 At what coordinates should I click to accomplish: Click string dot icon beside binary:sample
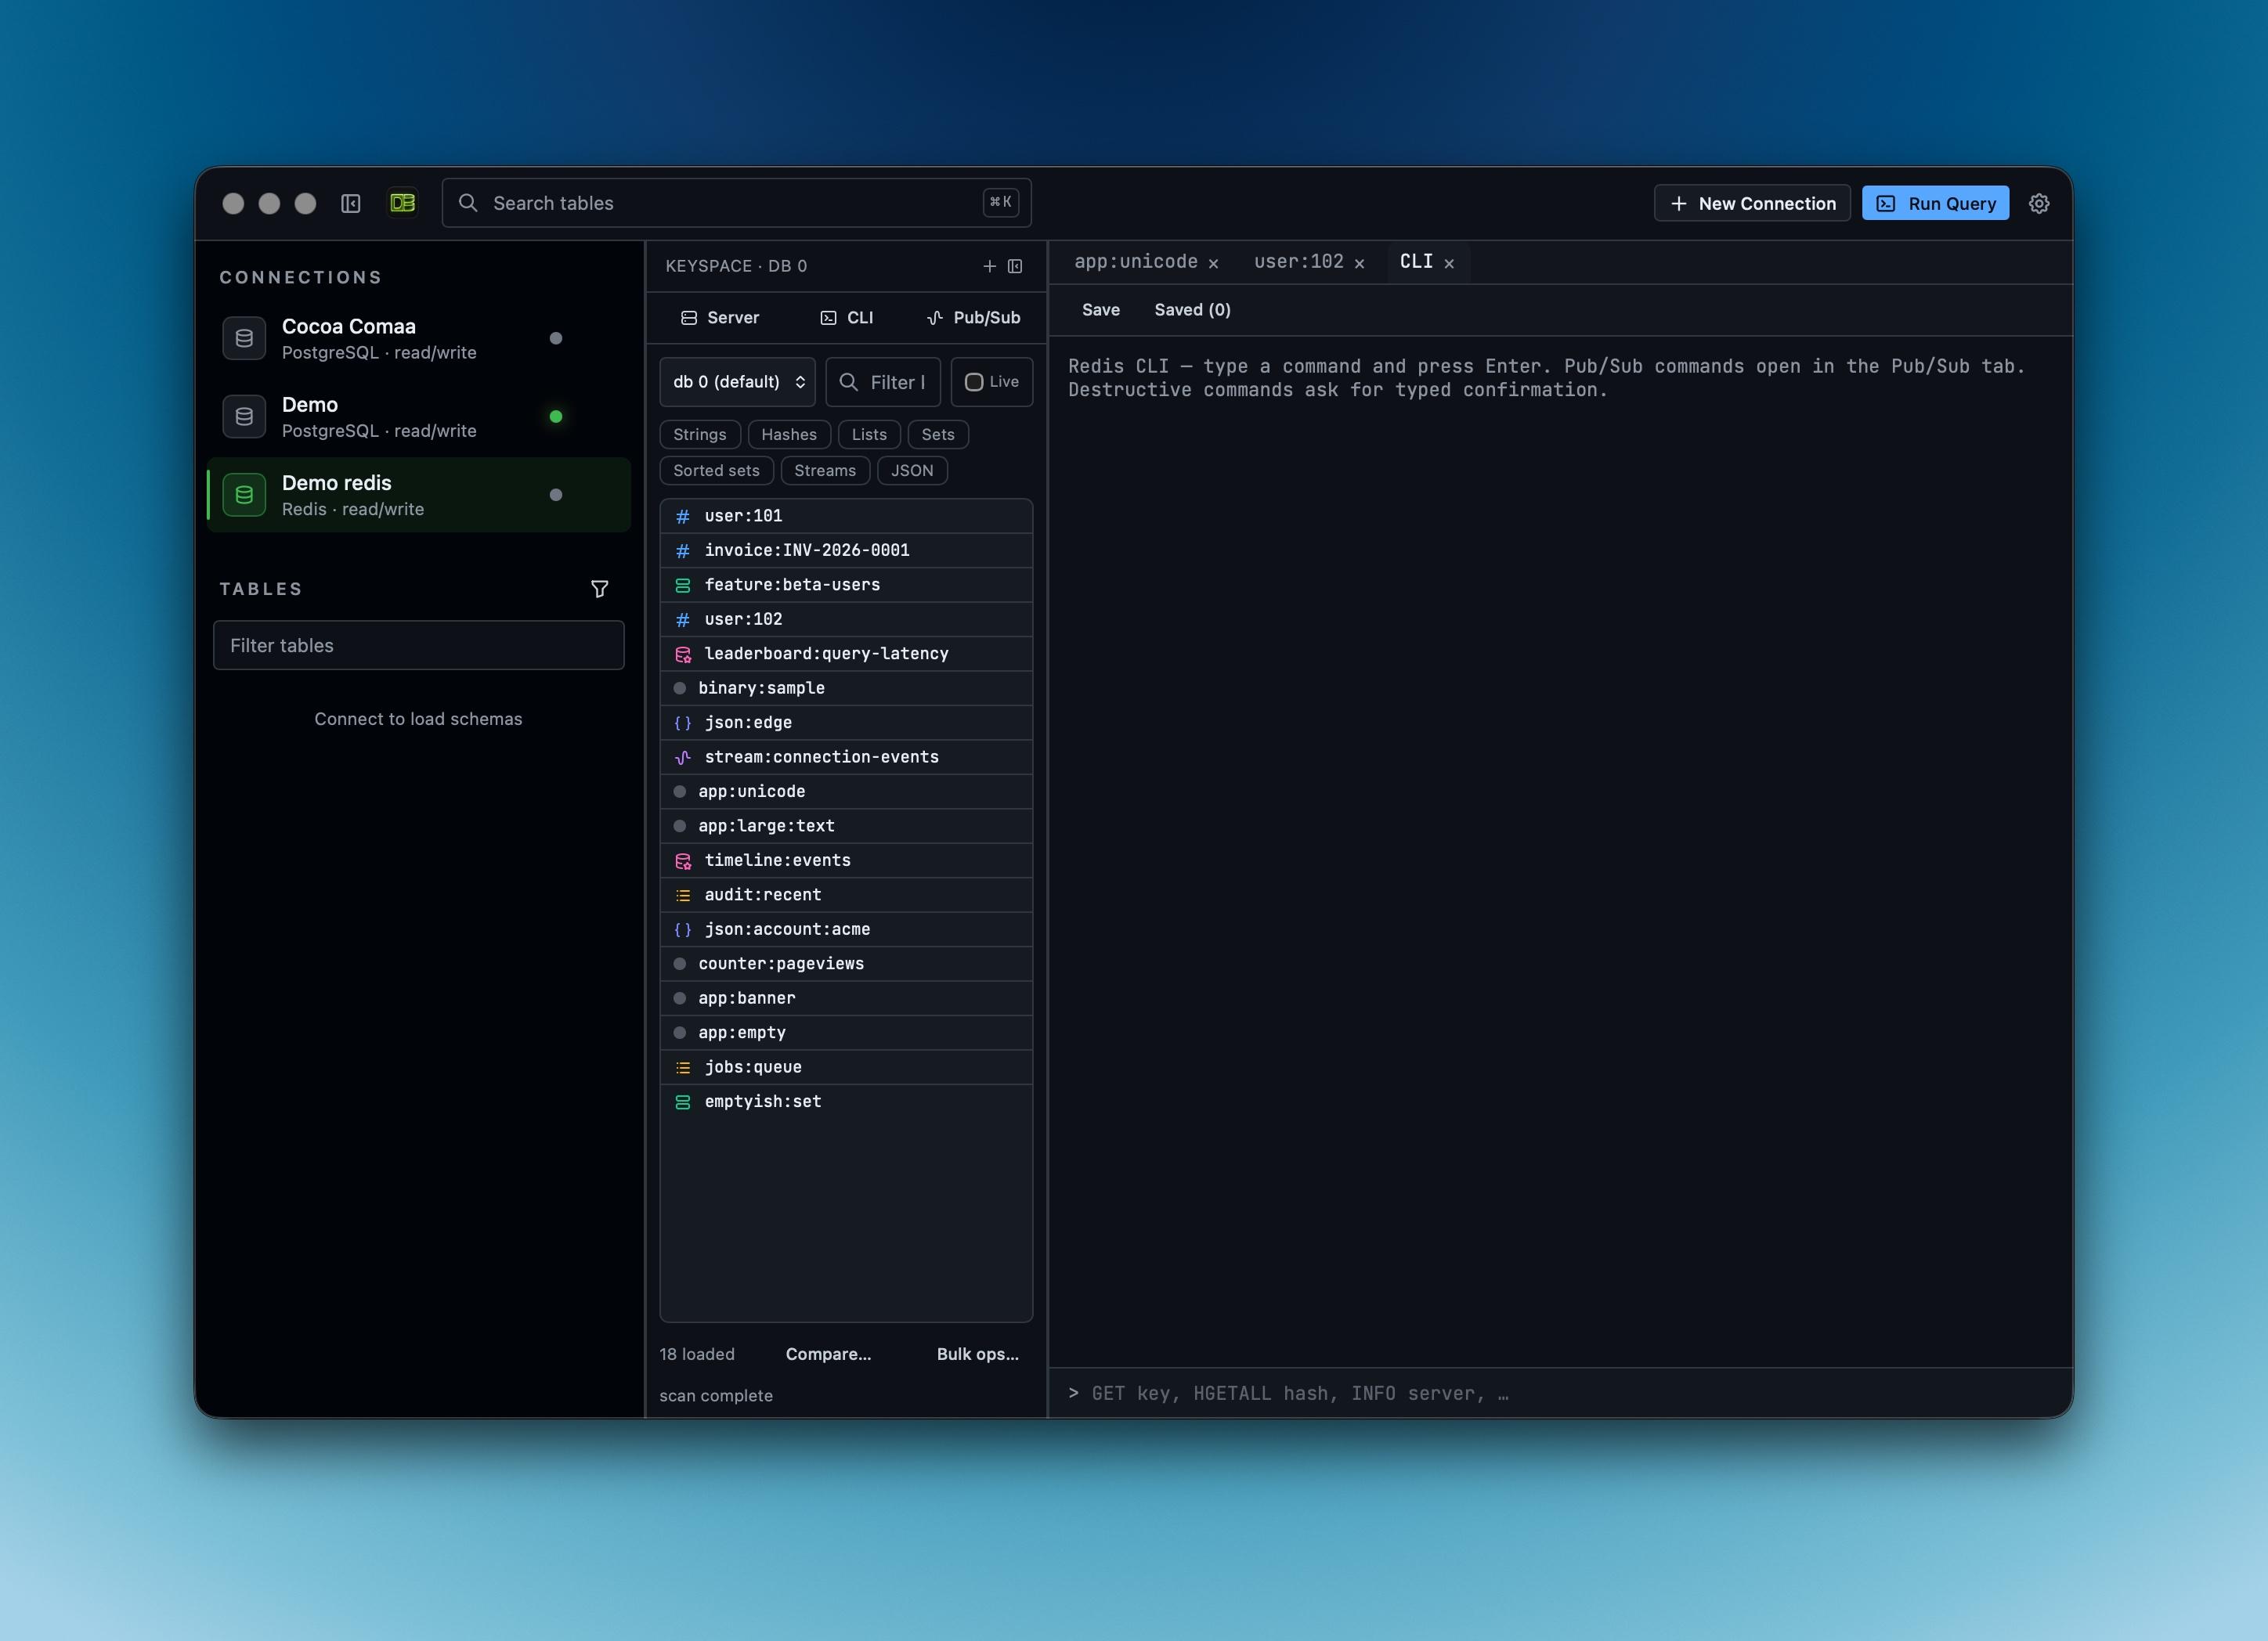point(680,688)
